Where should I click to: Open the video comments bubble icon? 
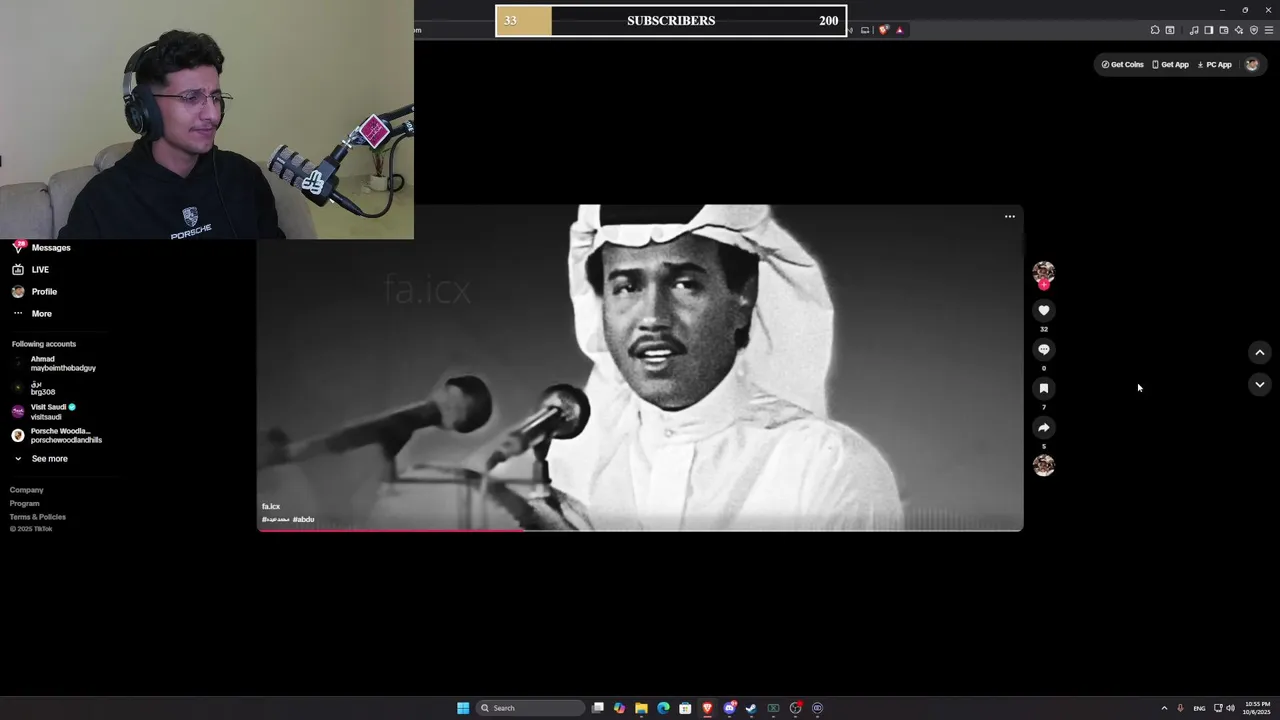point(1043,350)
